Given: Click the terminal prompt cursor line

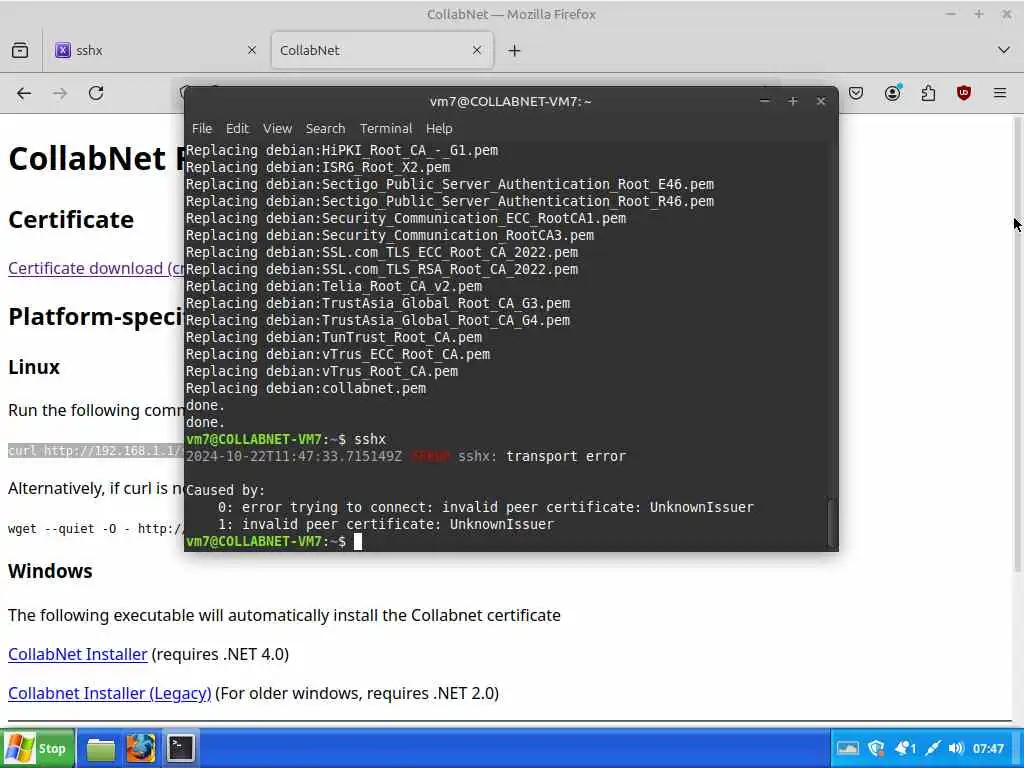Looking at the screenshot, I should (274, 541).
